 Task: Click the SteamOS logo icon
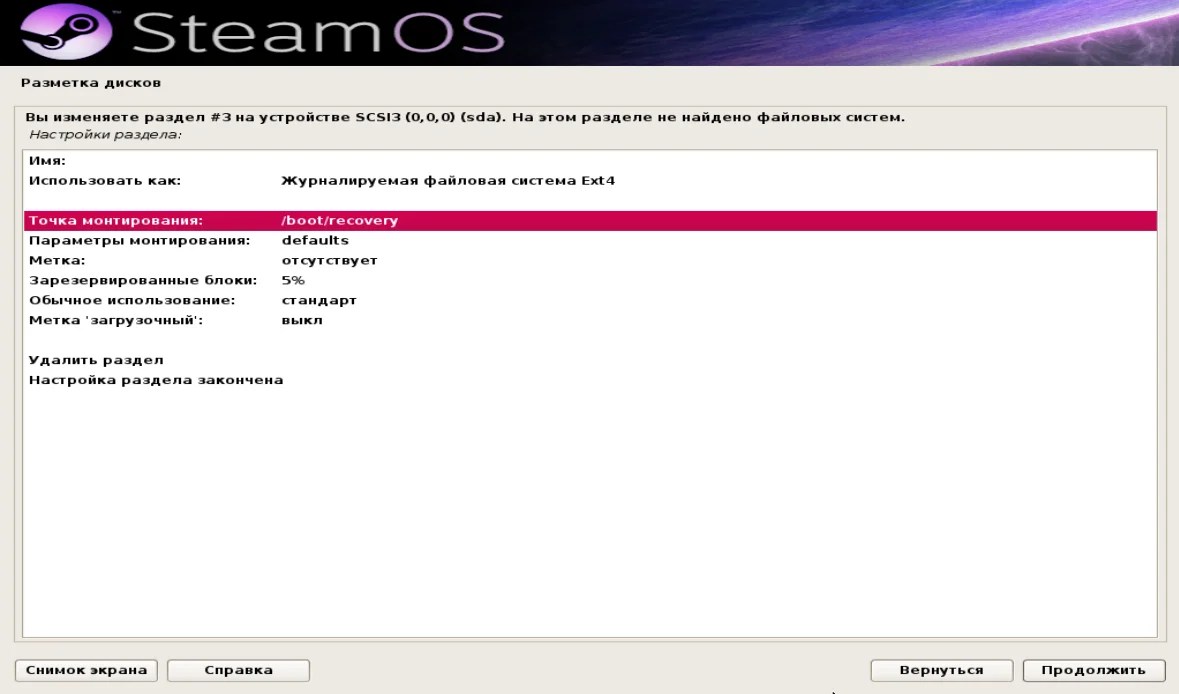[66, 31]
